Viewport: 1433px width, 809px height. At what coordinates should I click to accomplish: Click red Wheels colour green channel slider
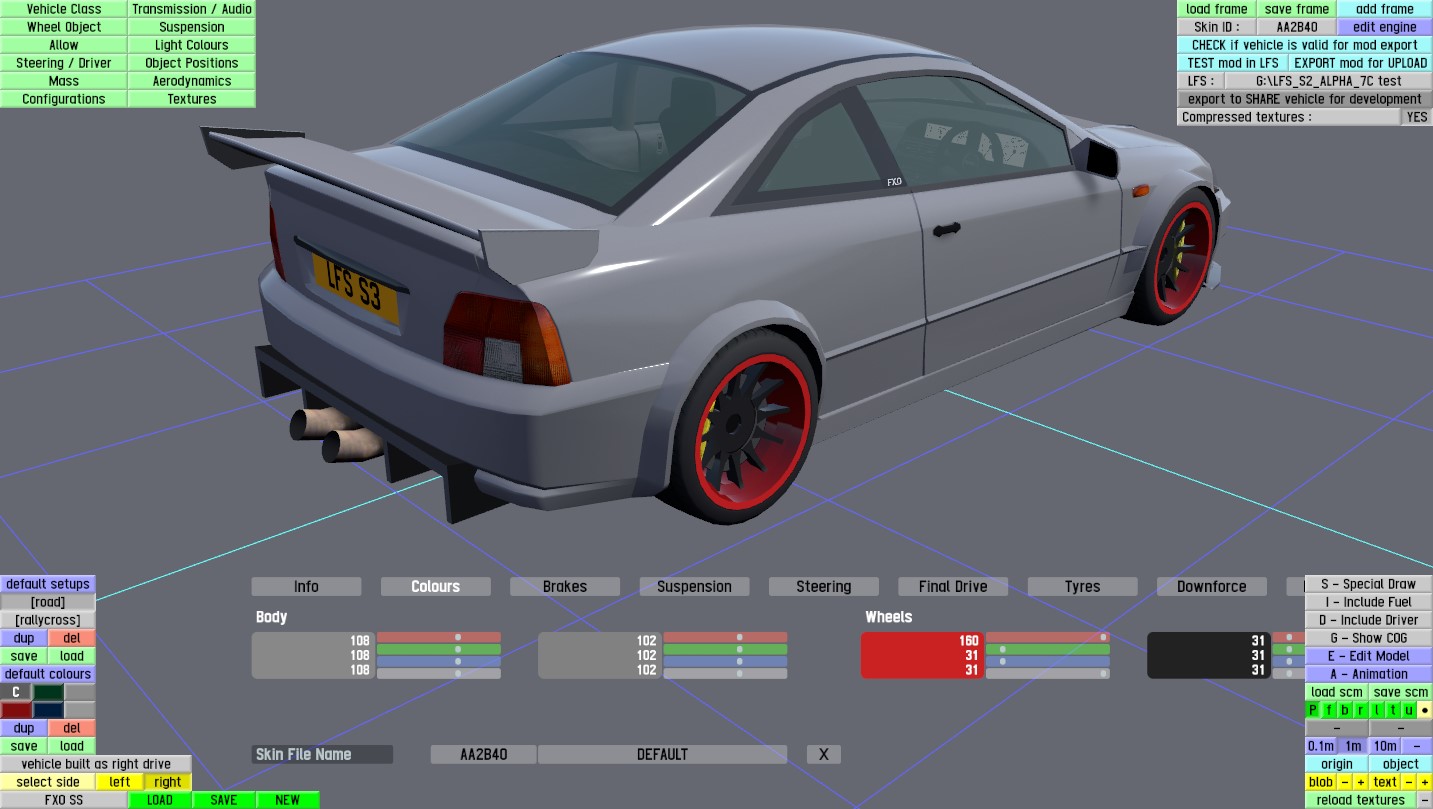coord(1048,649)
